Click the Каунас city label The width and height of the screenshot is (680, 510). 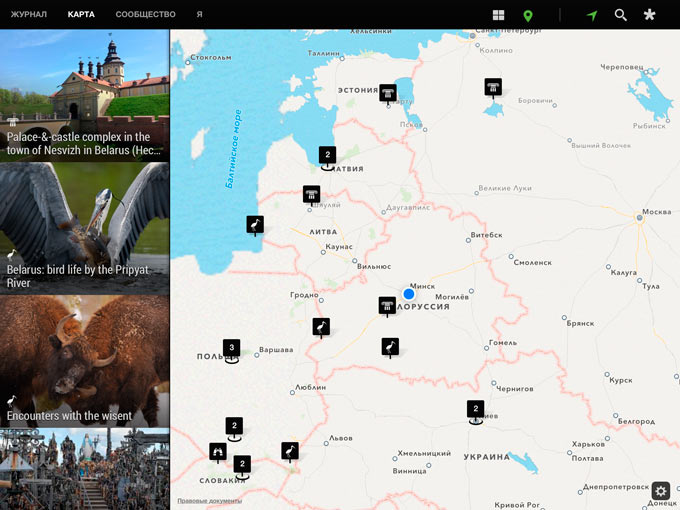339,246
